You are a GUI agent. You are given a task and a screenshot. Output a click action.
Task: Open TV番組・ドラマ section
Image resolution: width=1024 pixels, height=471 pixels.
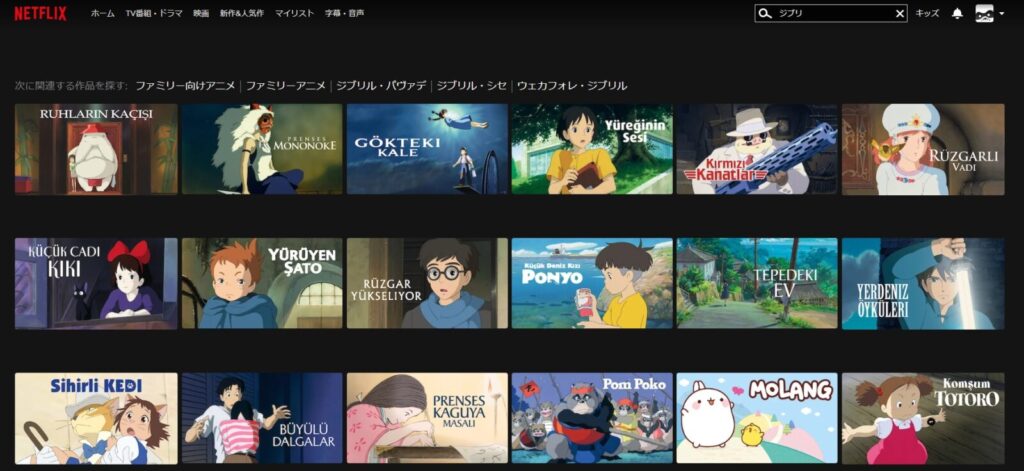[x=154, y=14]
